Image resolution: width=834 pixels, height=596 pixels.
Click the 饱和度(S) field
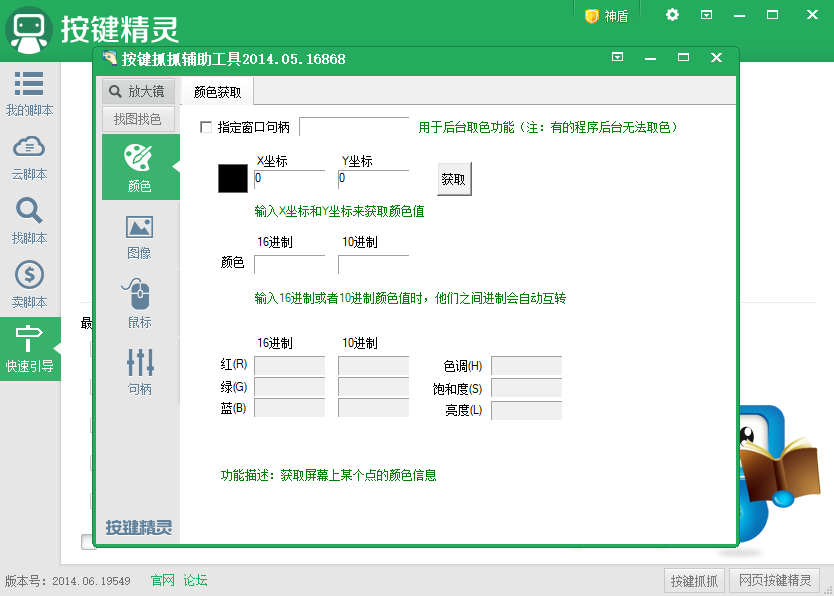click(527, 388)
